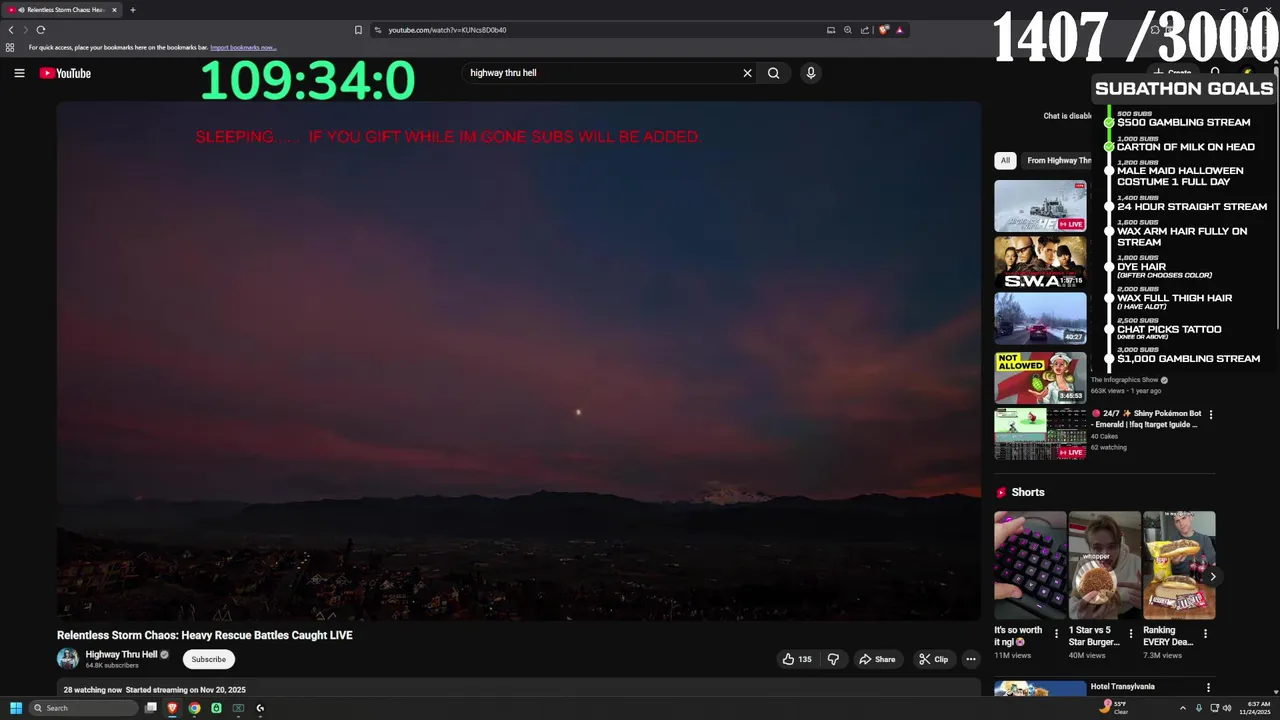Viewport: 1280px width, 720px height.
Task: Click the Windows taskbar Search box
Action: (x=83, y=708)
